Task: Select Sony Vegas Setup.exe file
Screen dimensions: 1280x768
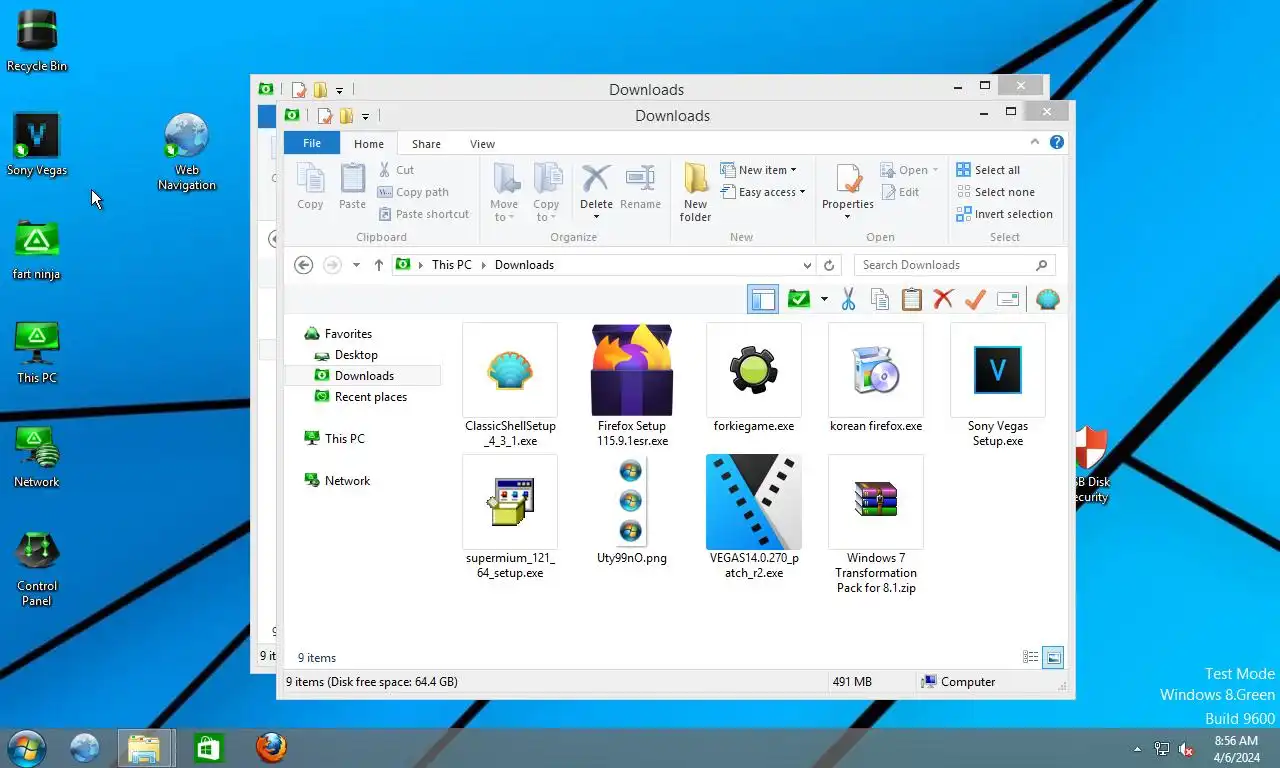Action: point(998,385)
